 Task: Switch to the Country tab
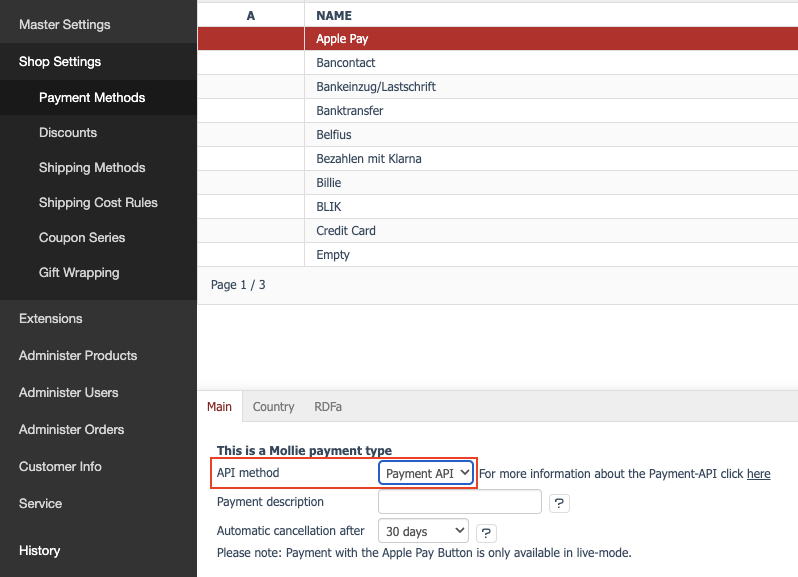click(273, 407)
